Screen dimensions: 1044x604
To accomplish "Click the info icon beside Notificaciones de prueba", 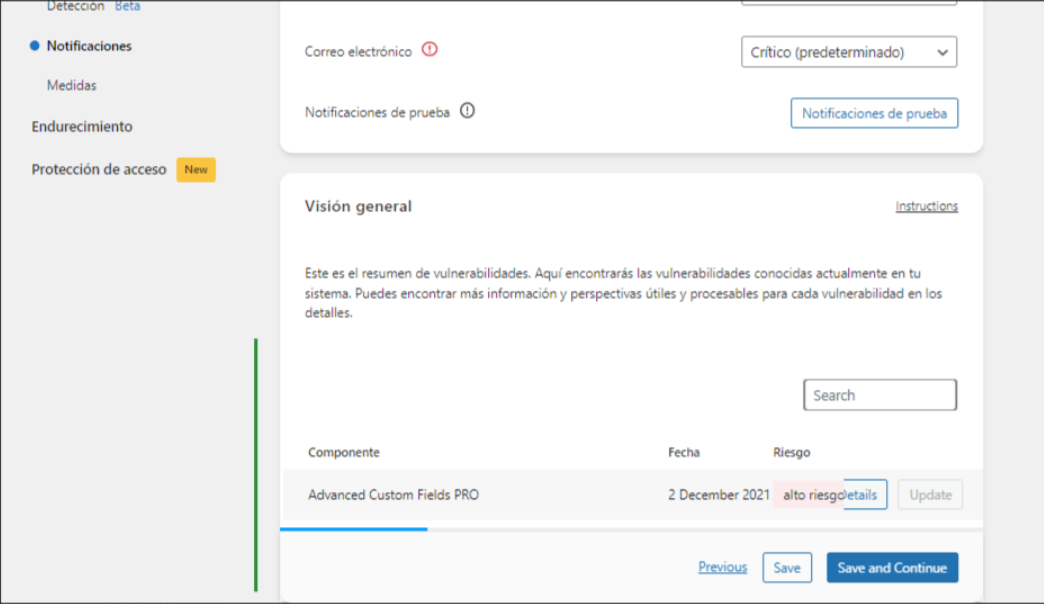I will coord(467,111).
